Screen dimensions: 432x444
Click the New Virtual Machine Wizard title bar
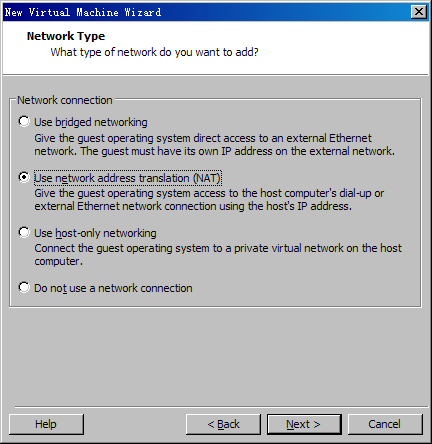coord(207,12)
